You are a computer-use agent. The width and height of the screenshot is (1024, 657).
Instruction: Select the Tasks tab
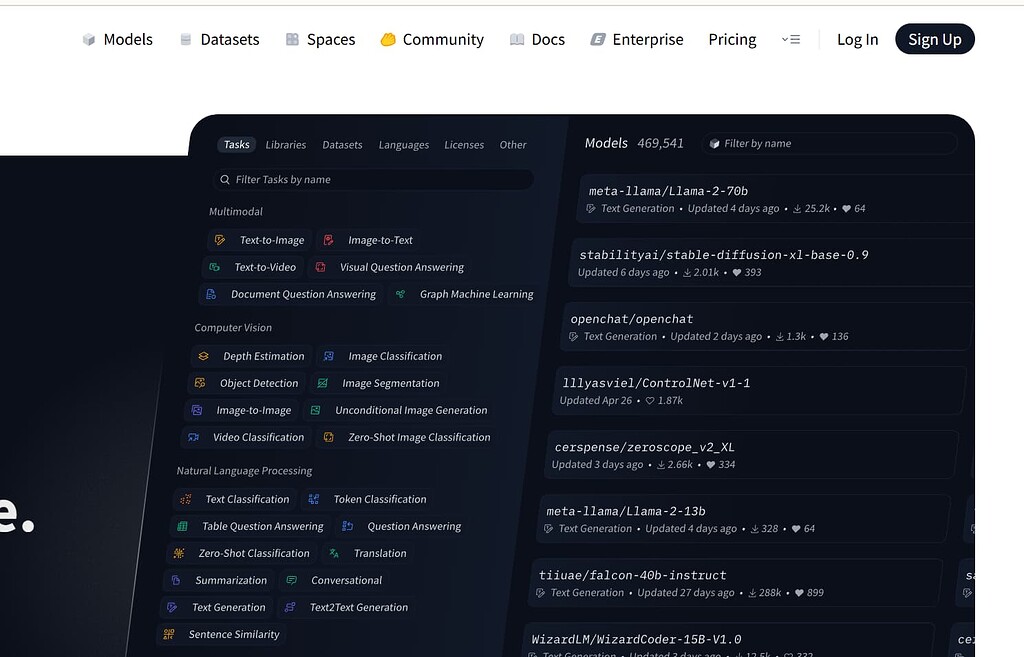236,145
